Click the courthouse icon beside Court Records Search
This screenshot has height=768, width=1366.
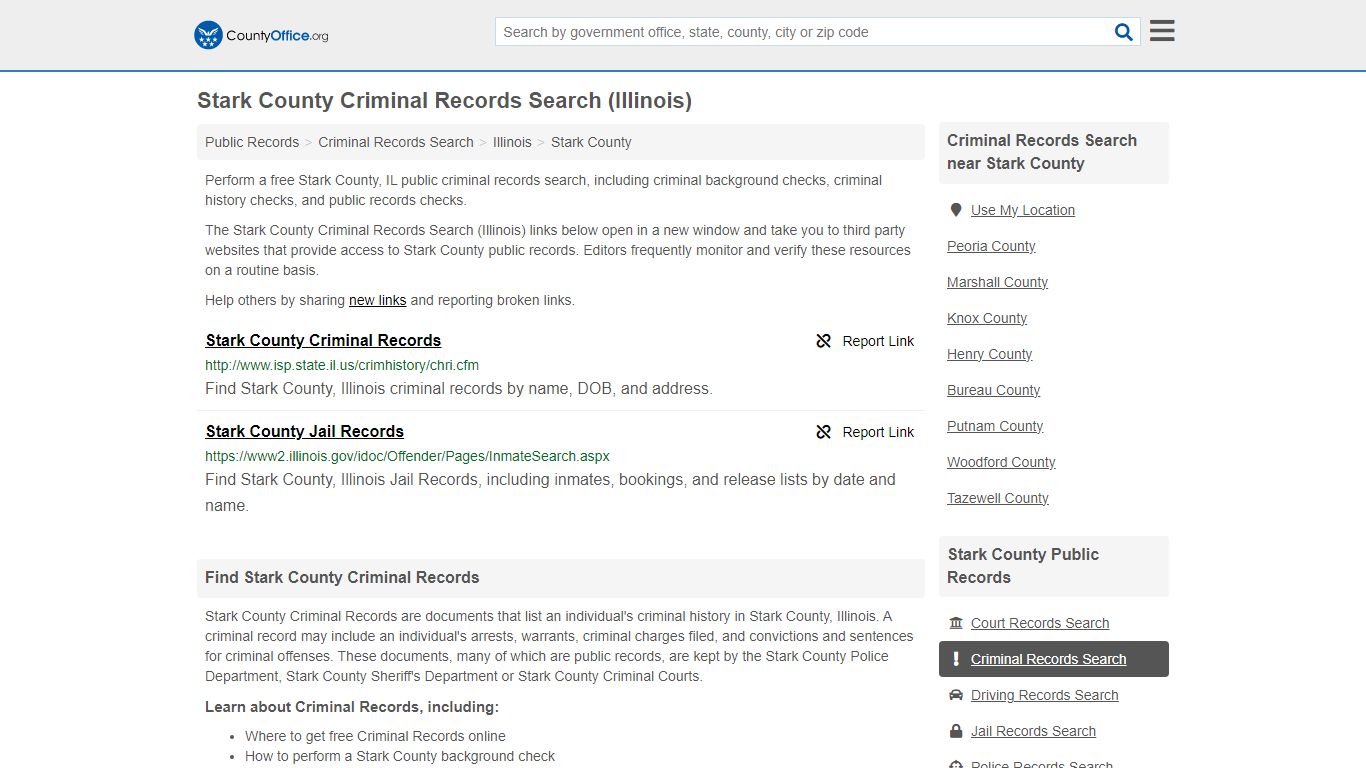956,623
